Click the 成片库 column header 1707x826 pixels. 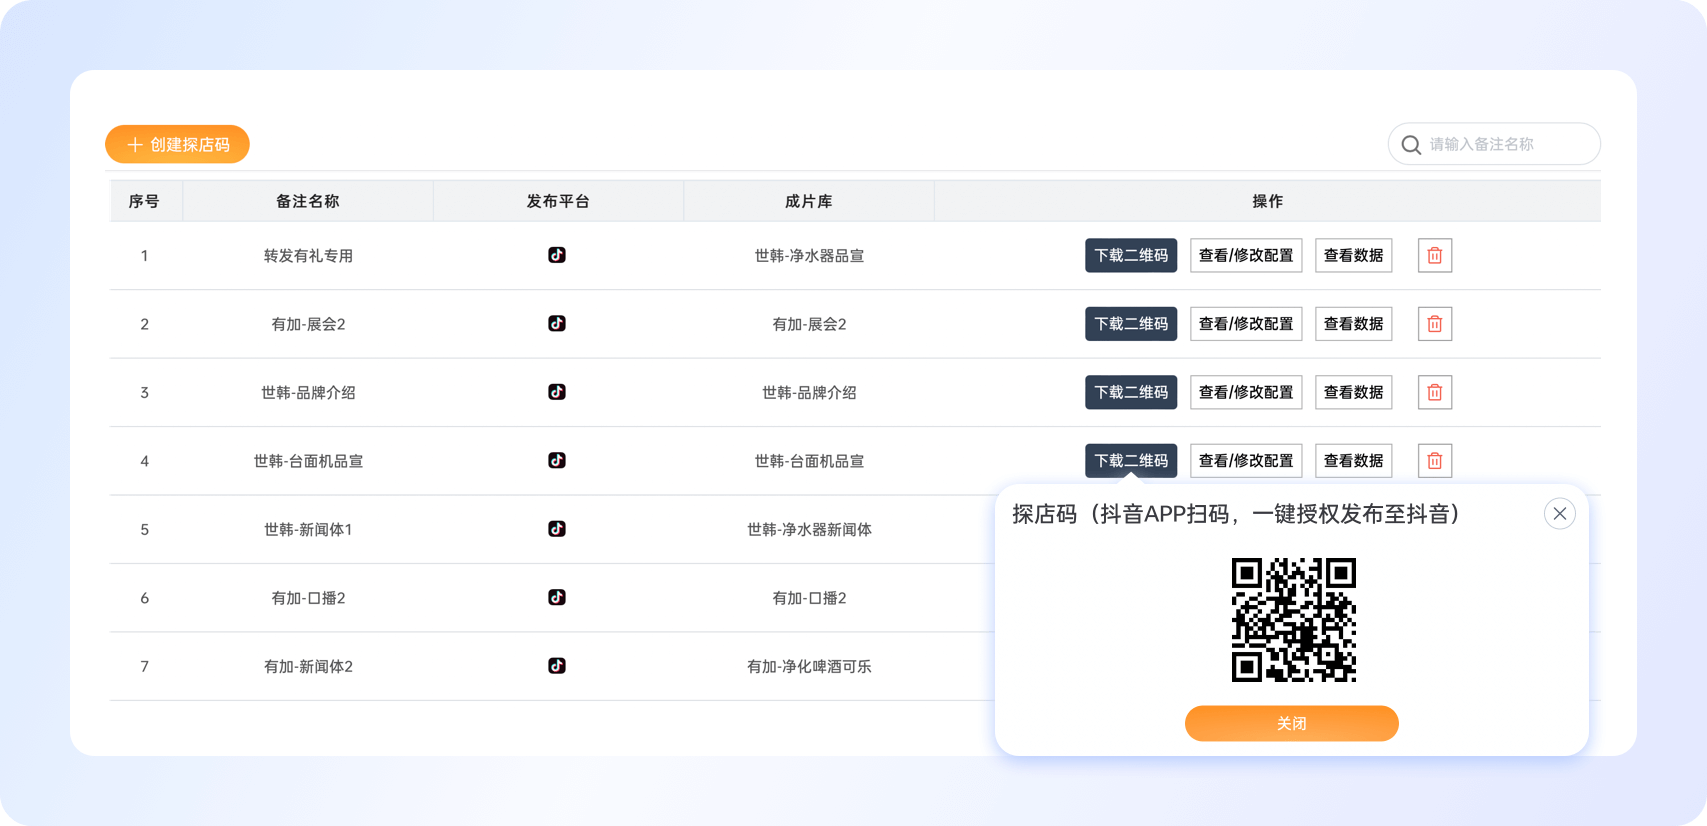point(809,201)
